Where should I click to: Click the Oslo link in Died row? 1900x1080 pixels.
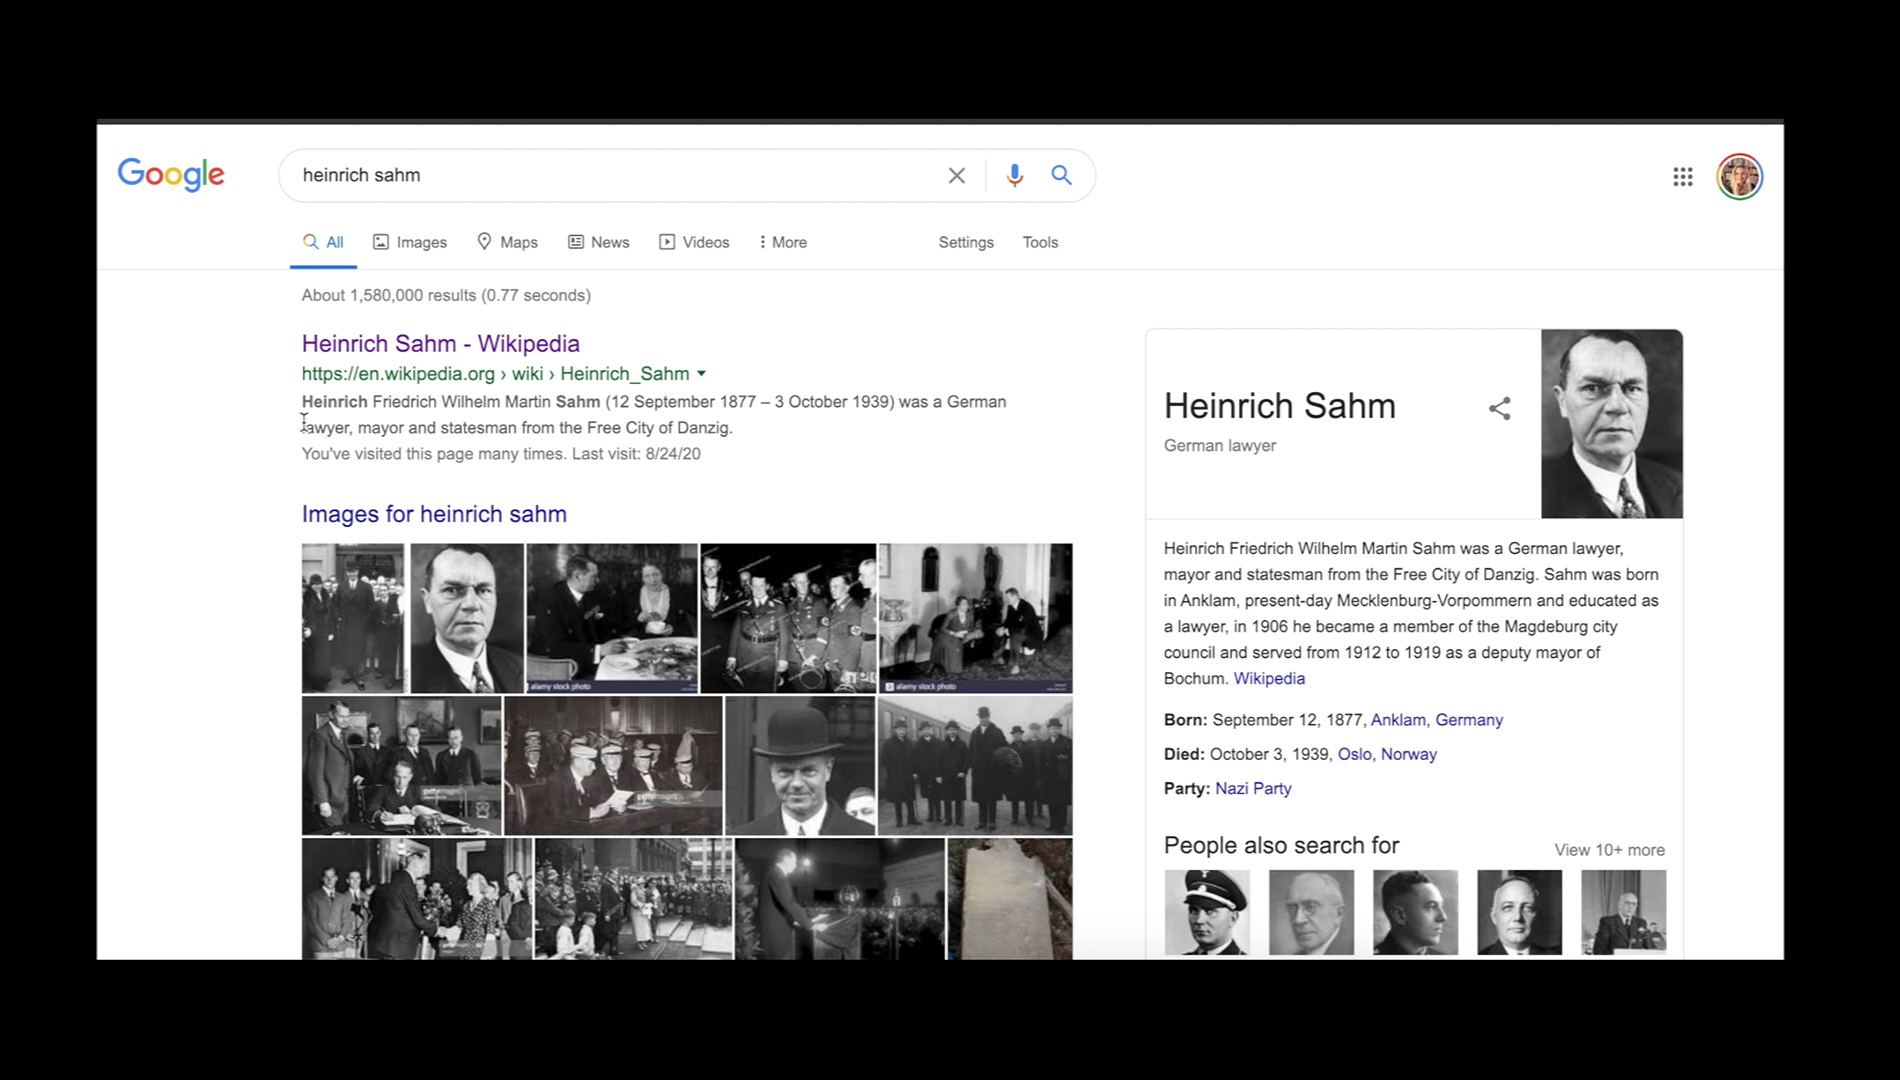(x=1354, y=754)
